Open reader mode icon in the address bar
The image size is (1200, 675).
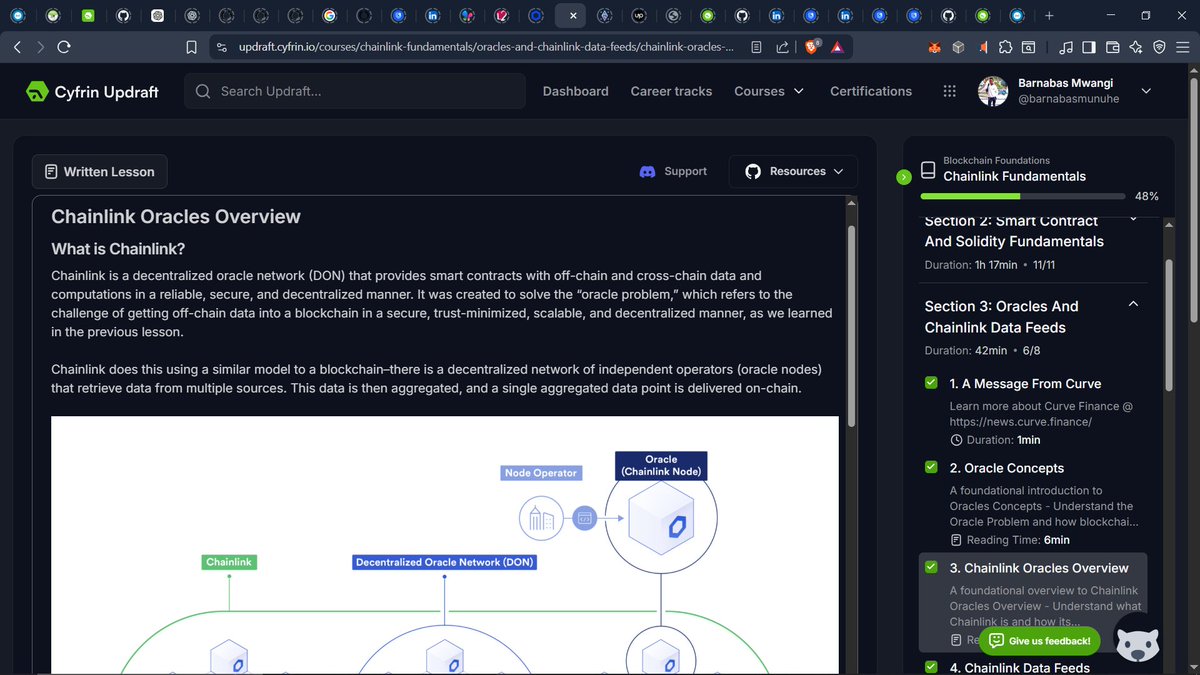pyautogui.click(x=757, y=47)
